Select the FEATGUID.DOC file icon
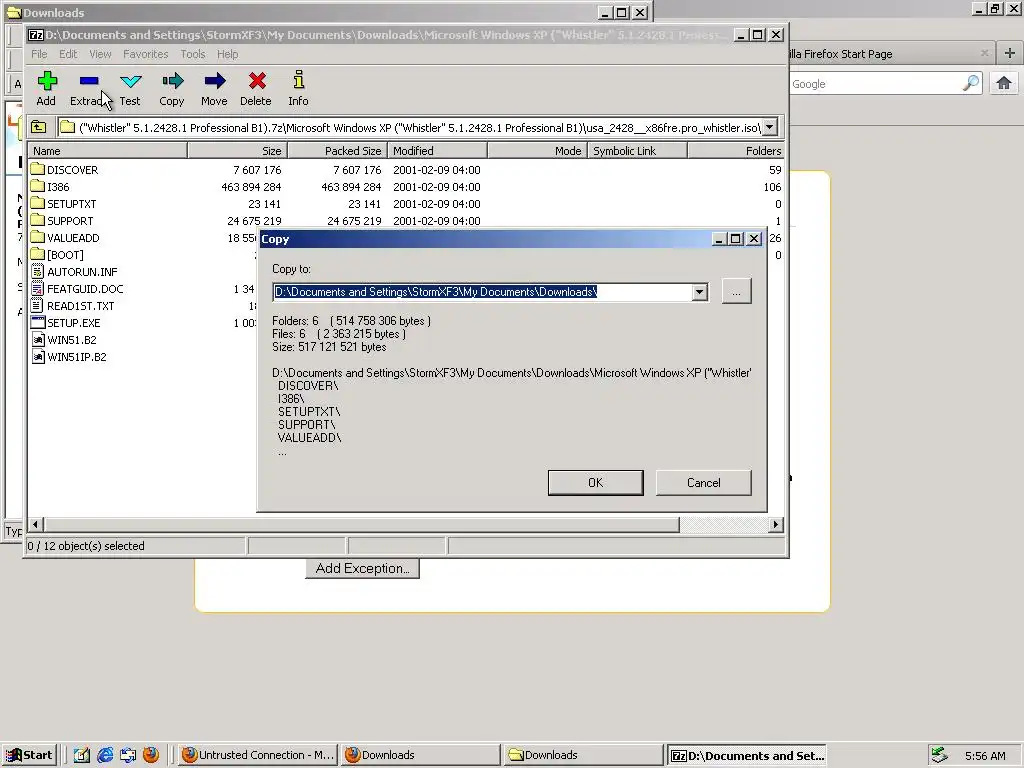This screenshot has height=768, width=1024. (38, 288)
